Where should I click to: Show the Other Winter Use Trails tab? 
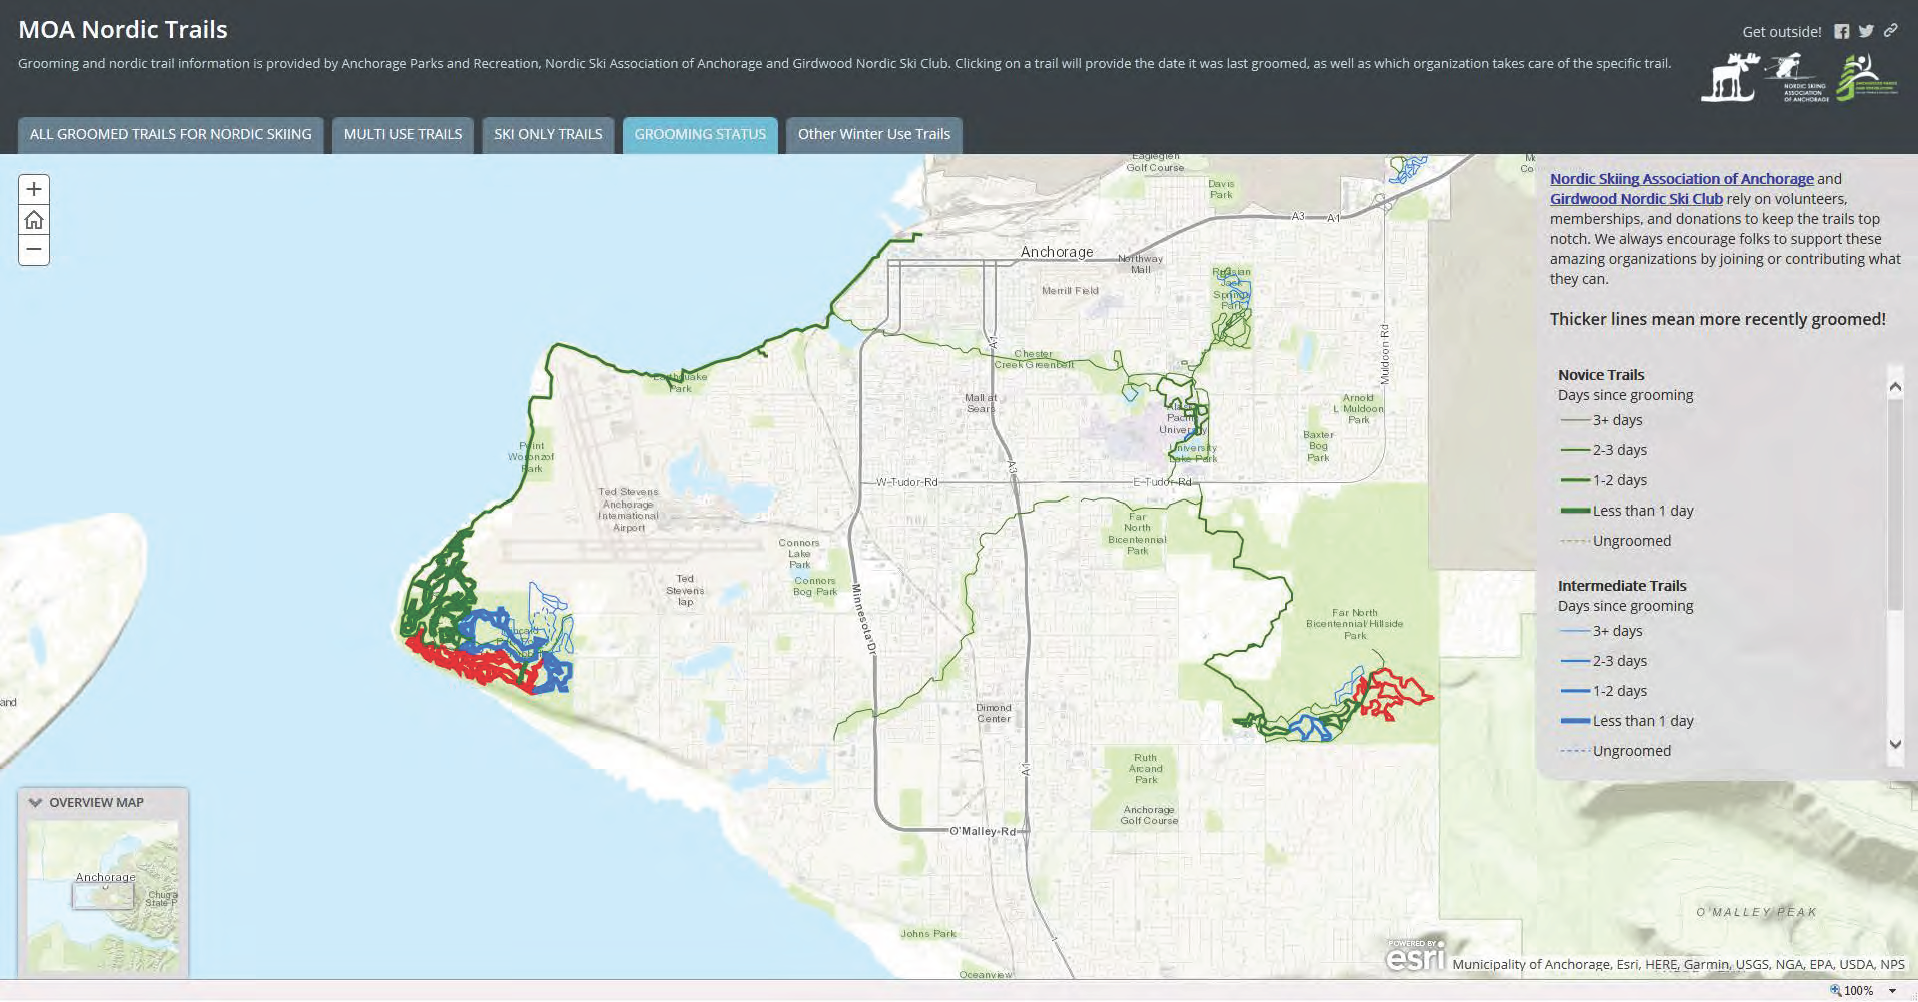873,134
